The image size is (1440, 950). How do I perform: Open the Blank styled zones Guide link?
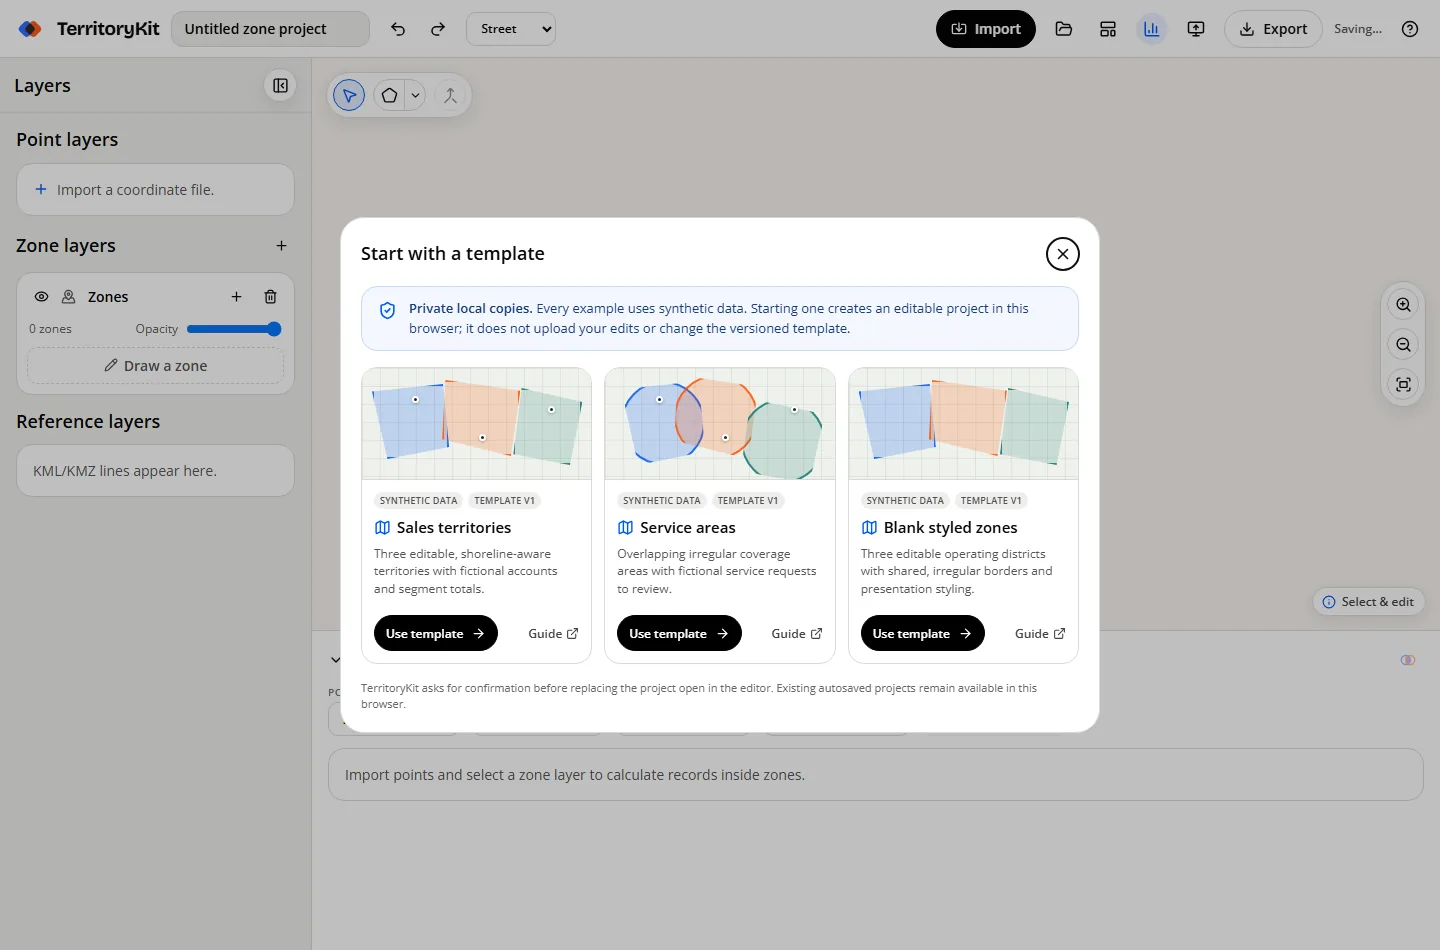[x=1040, y=634]
